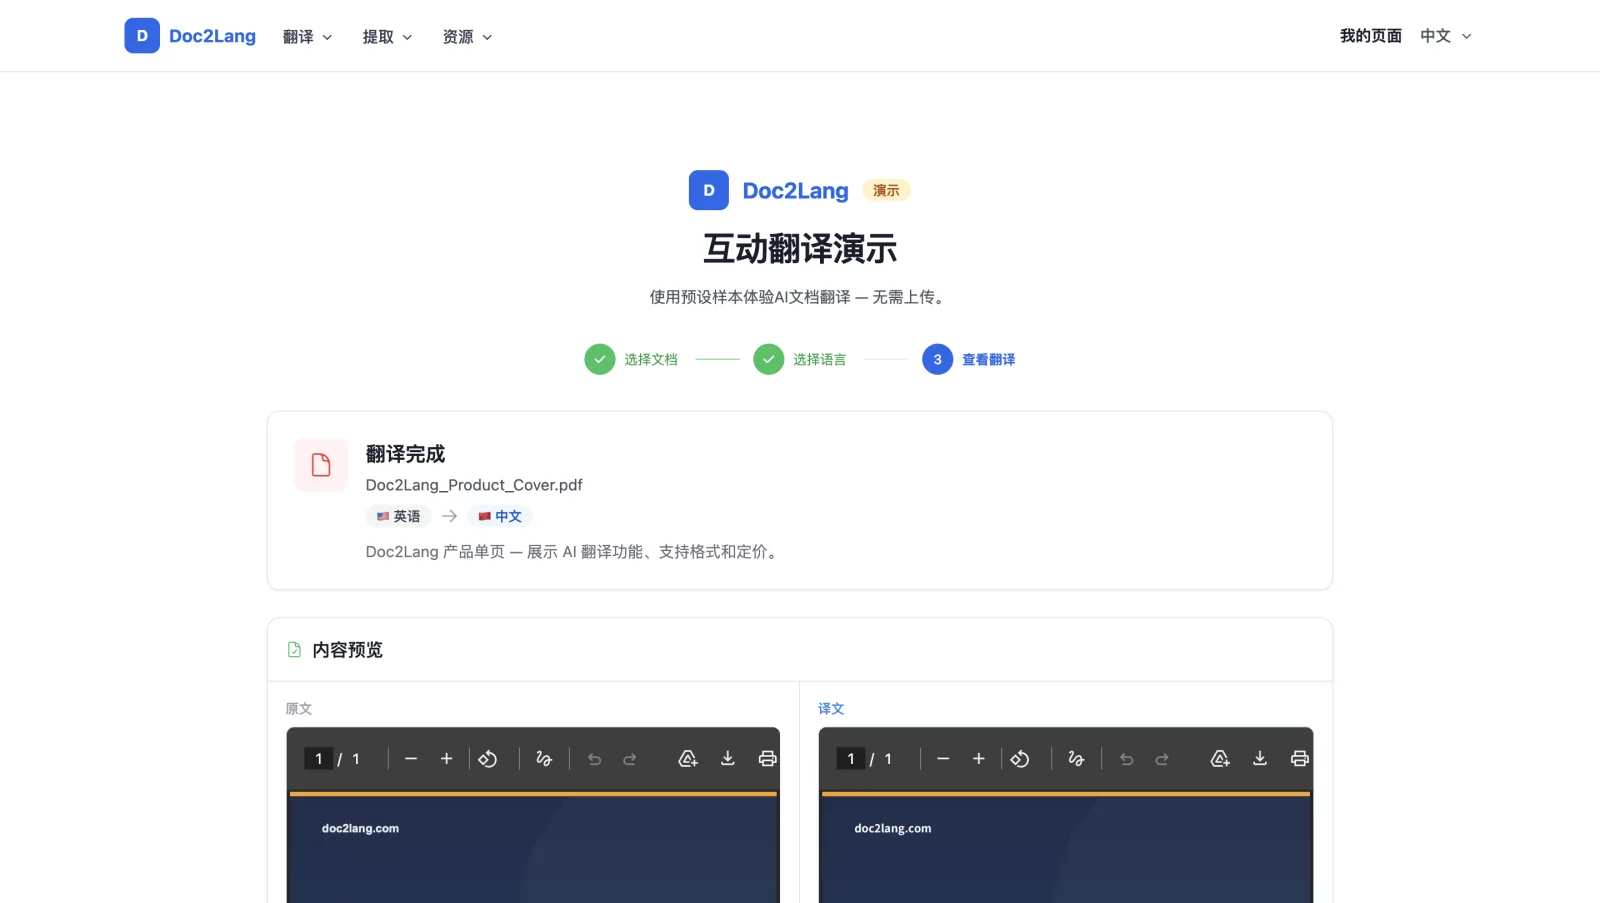
Task: Open the 翻译 dropdown menu
Action: [307, 37]
